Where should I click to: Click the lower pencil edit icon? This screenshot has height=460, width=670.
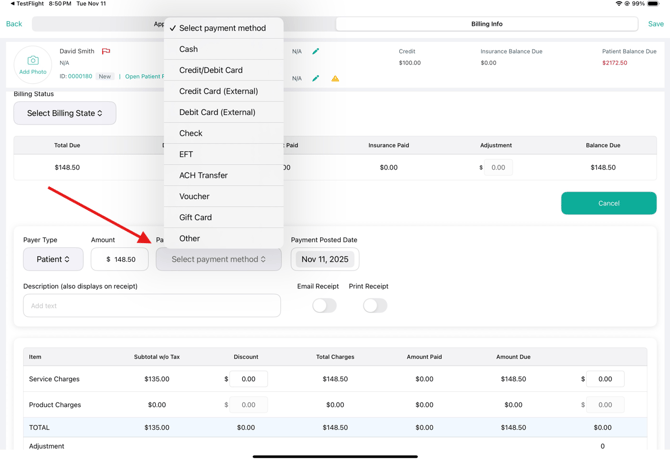pyautogui.click(x=316, y=78)
